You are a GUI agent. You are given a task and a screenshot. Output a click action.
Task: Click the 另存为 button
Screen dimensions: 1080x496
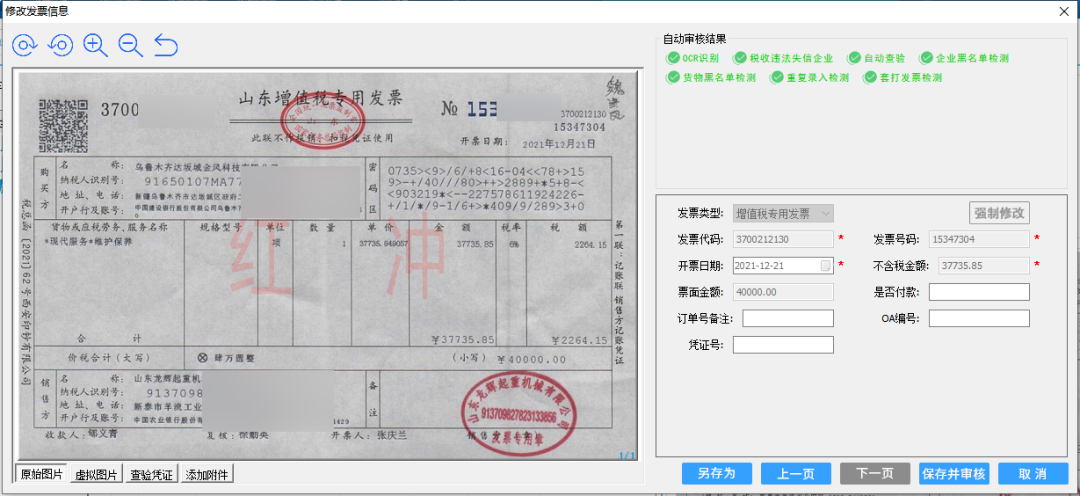point(716,473)
